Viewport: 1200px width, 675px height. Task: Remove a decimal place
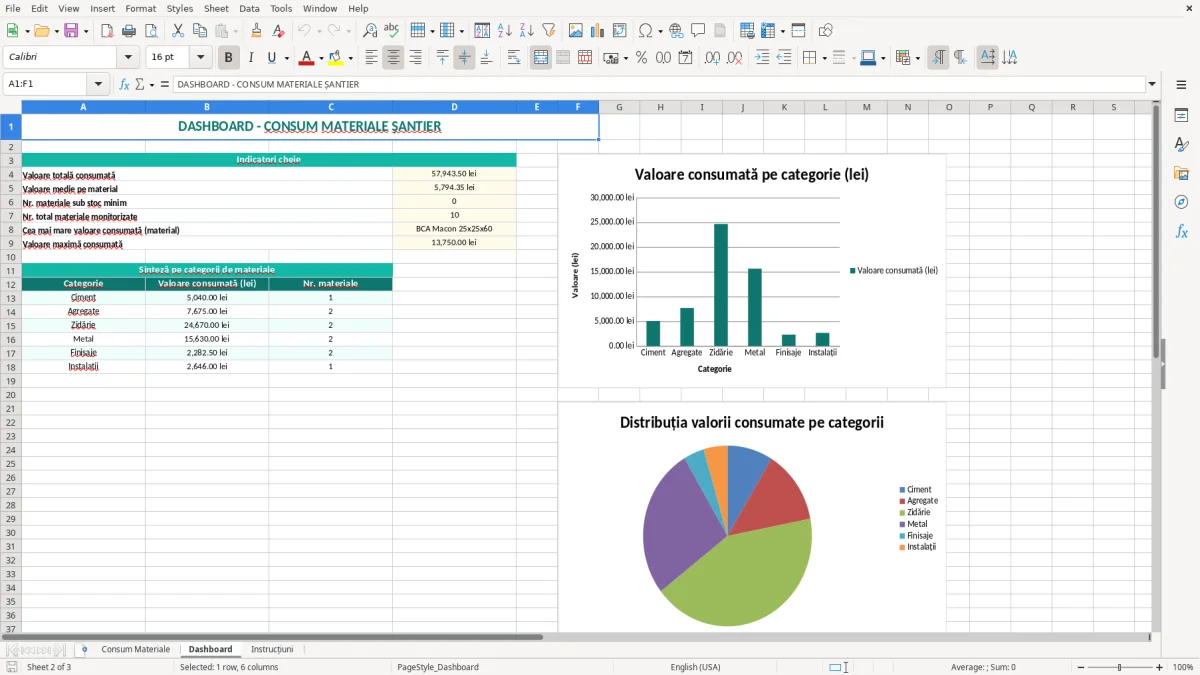click(x=735, y=58)
